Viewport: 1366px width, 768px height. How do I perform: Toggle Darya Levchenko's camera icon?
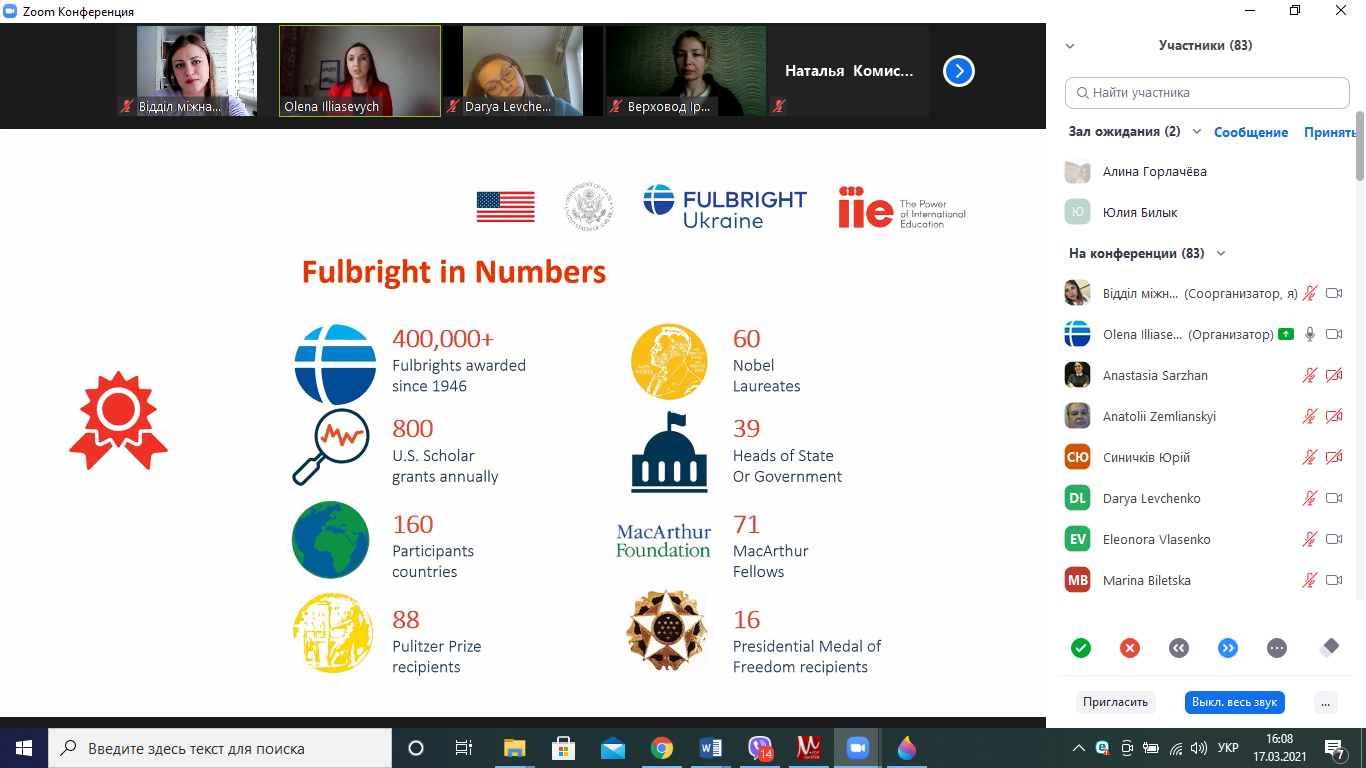(x=1333, y=498)
